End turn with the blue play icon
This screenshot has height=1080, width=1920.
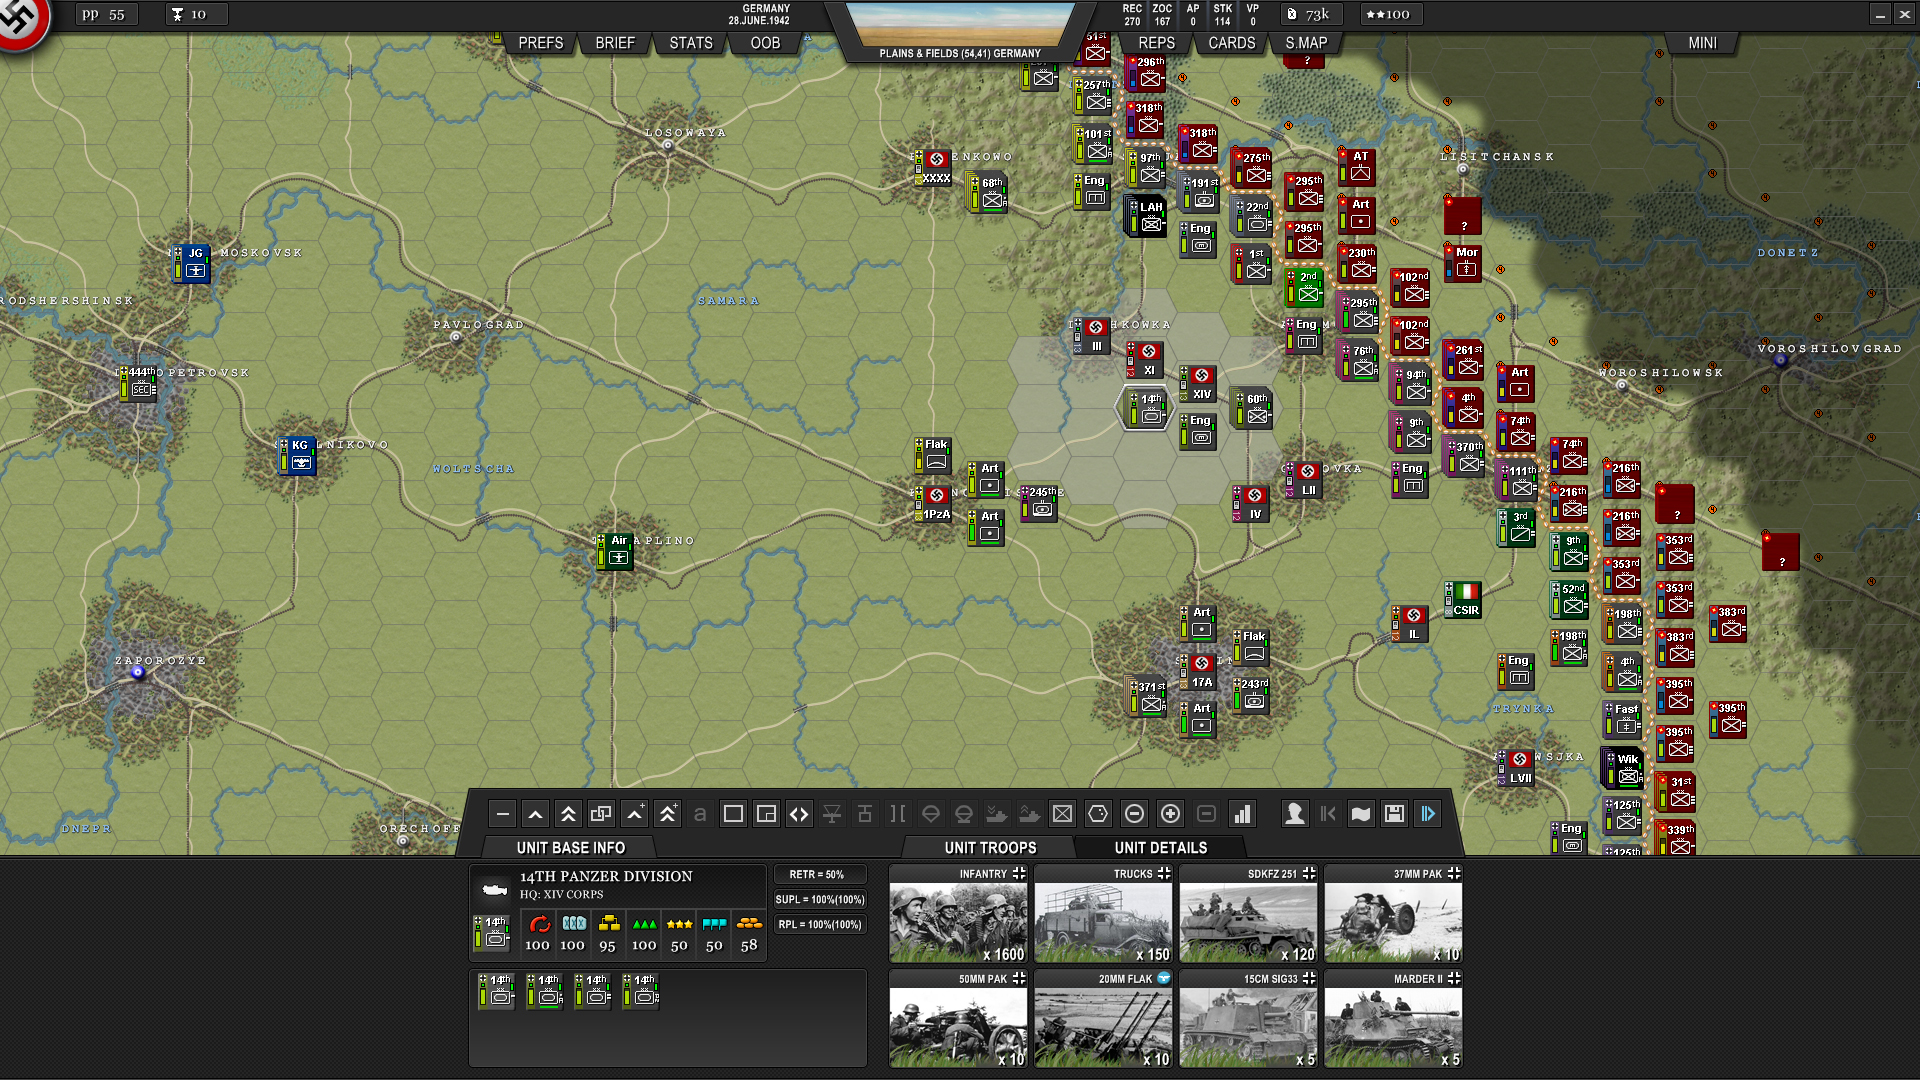tap(1428, 814)
